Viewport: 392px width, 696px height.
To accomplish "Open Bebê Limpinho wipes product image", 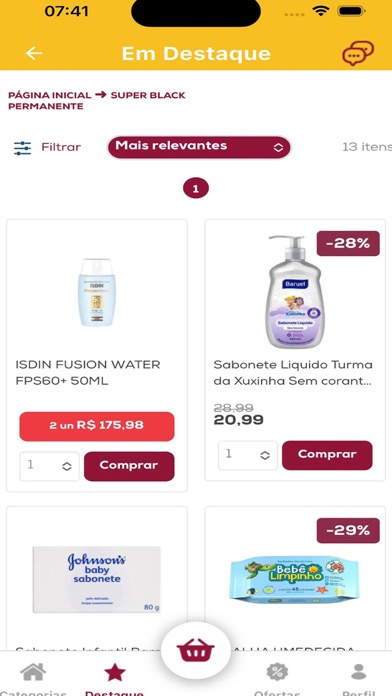I will [294, 579].
